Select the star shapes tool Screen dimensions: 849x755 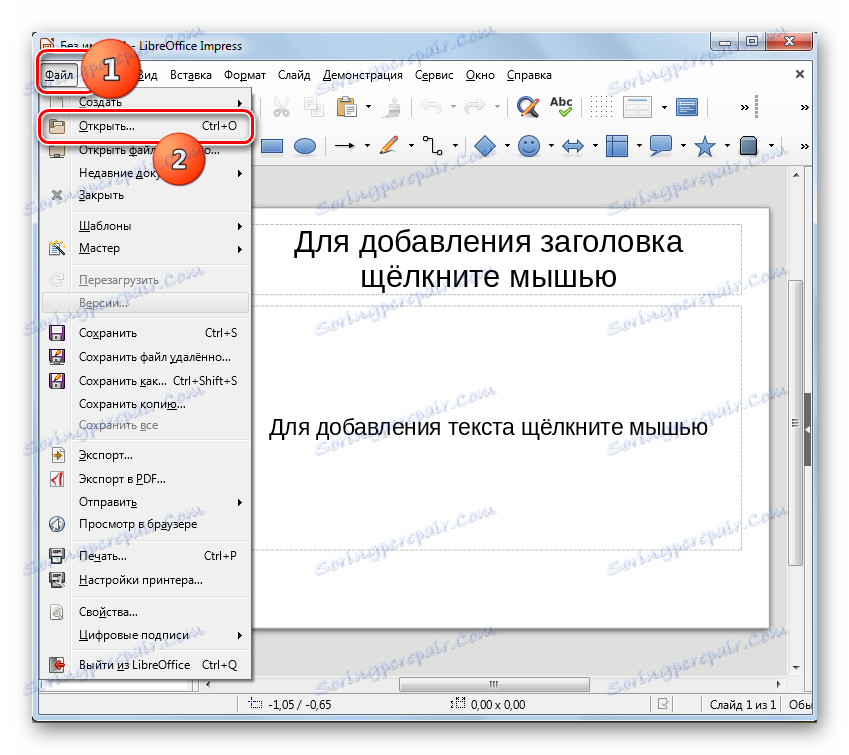[705, 146]
